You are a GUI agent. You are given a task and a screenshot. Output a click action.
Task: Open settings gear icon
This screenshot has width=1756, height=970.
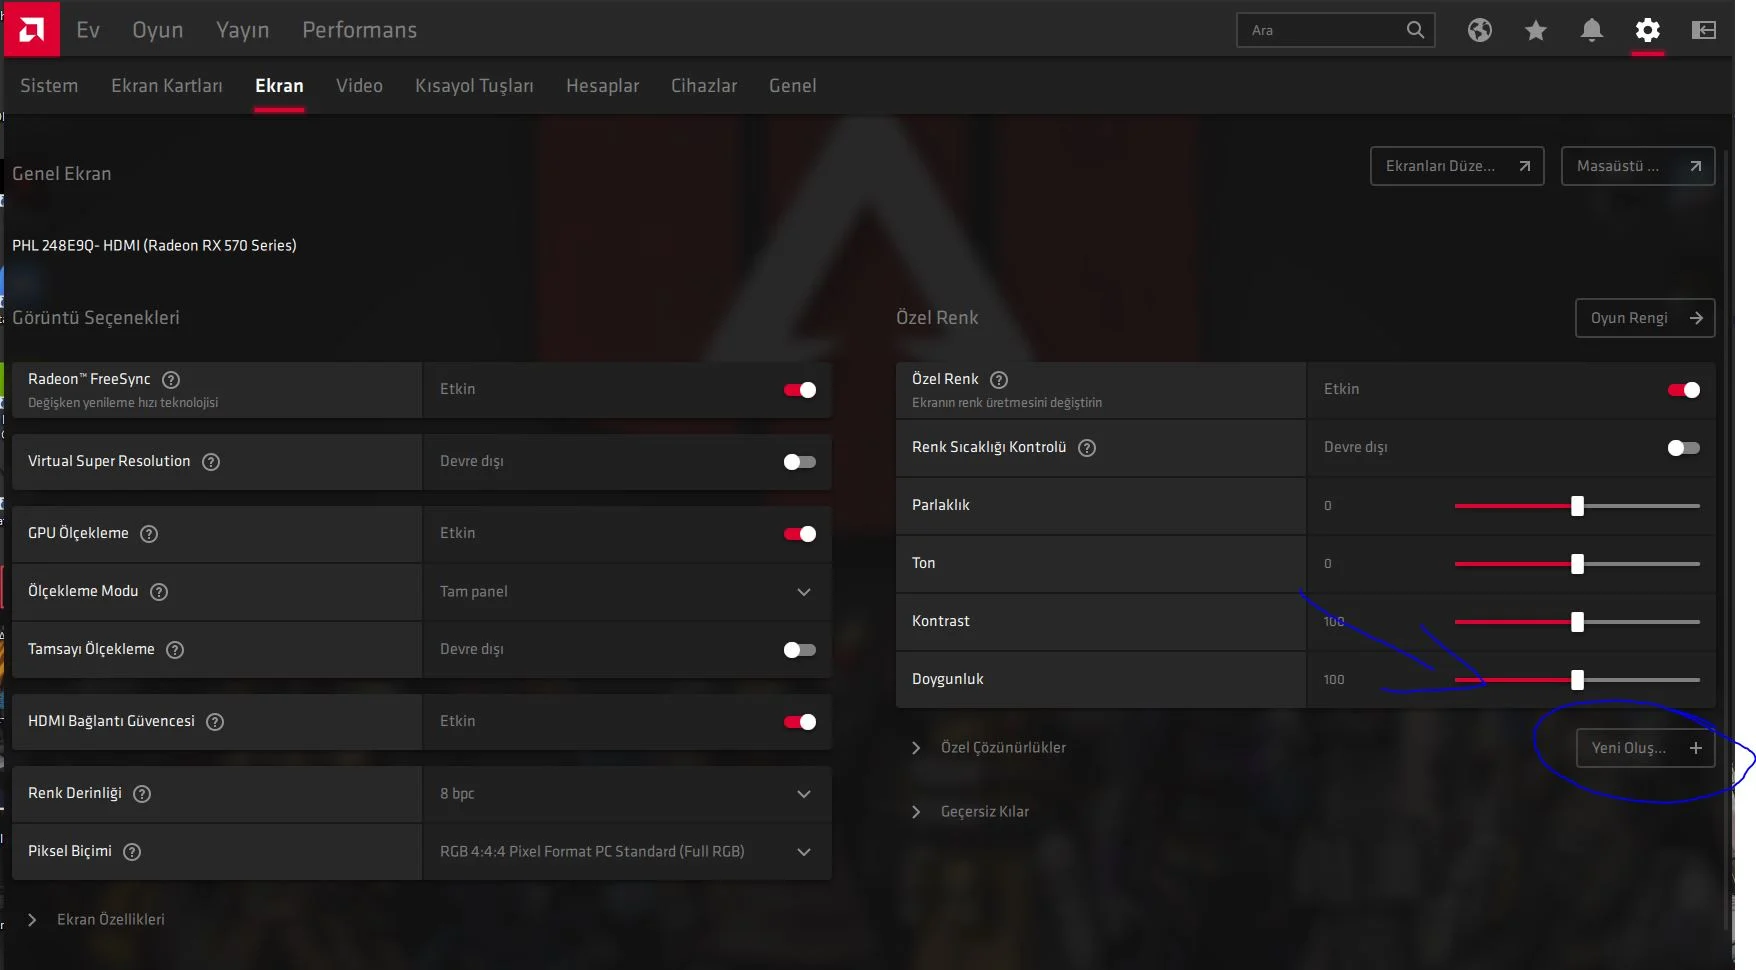[x=1647, y=30]
